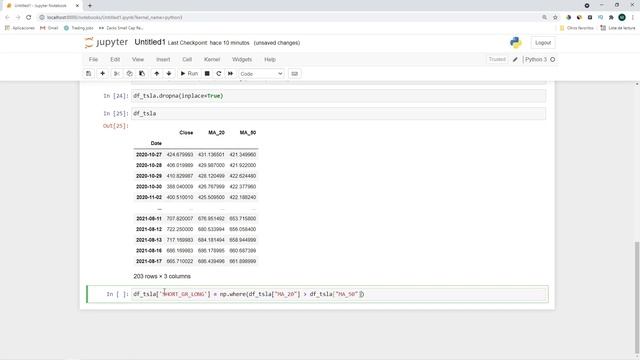
Task: Click the Close column header
Action: coord(186,133)
